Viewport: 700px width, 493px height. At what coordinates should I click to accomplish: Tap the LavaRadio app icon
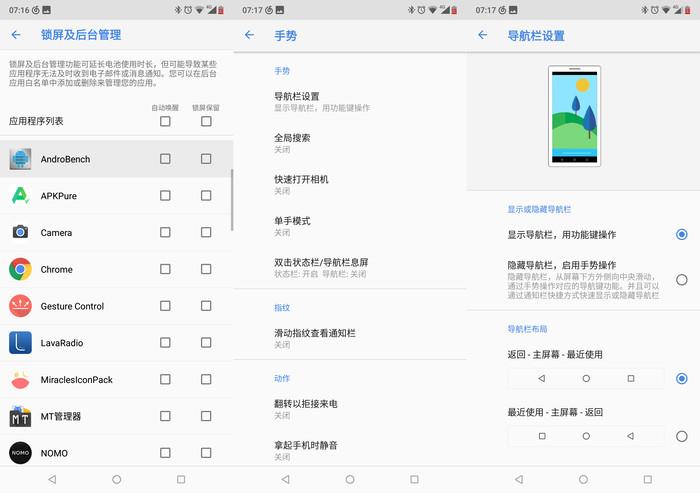(20, 343)
